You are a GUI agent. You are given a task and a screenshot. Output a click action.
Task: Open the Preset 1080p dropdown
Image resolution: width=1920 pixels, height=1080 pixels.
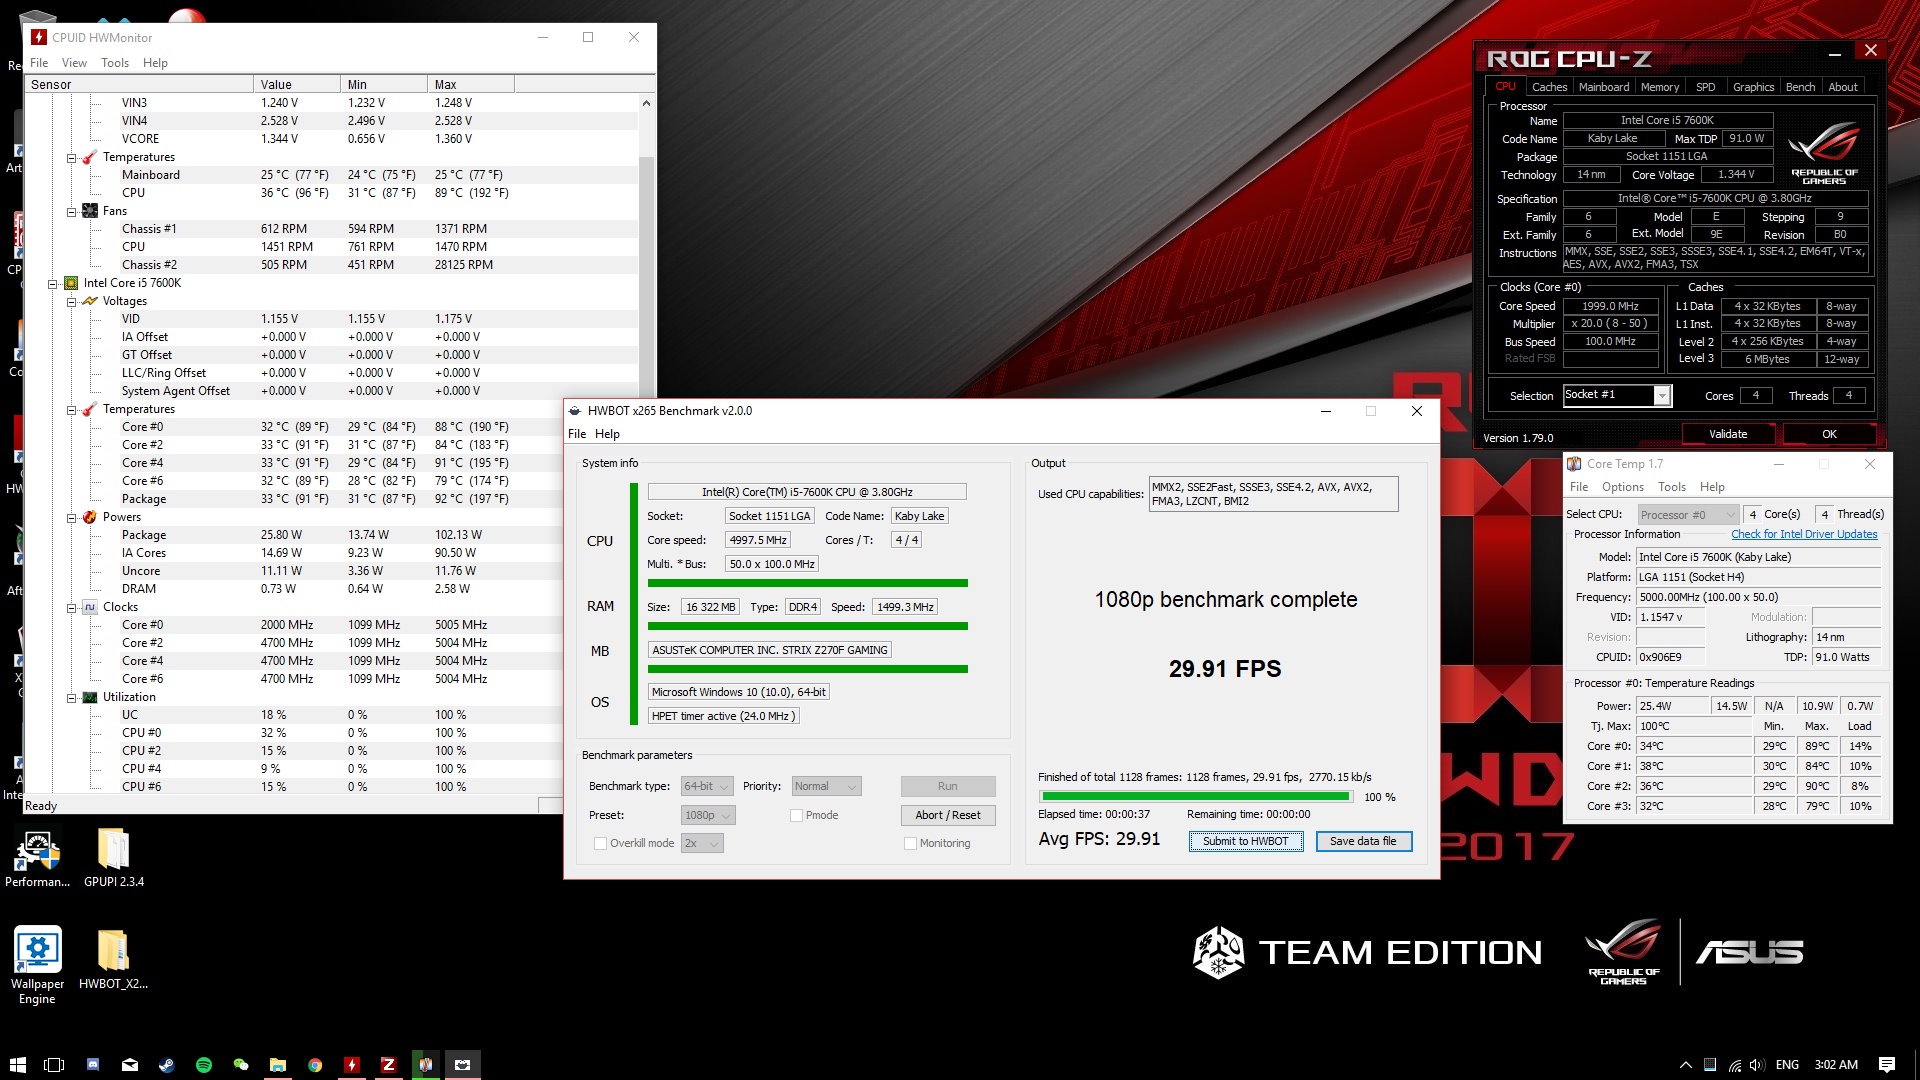708,815
